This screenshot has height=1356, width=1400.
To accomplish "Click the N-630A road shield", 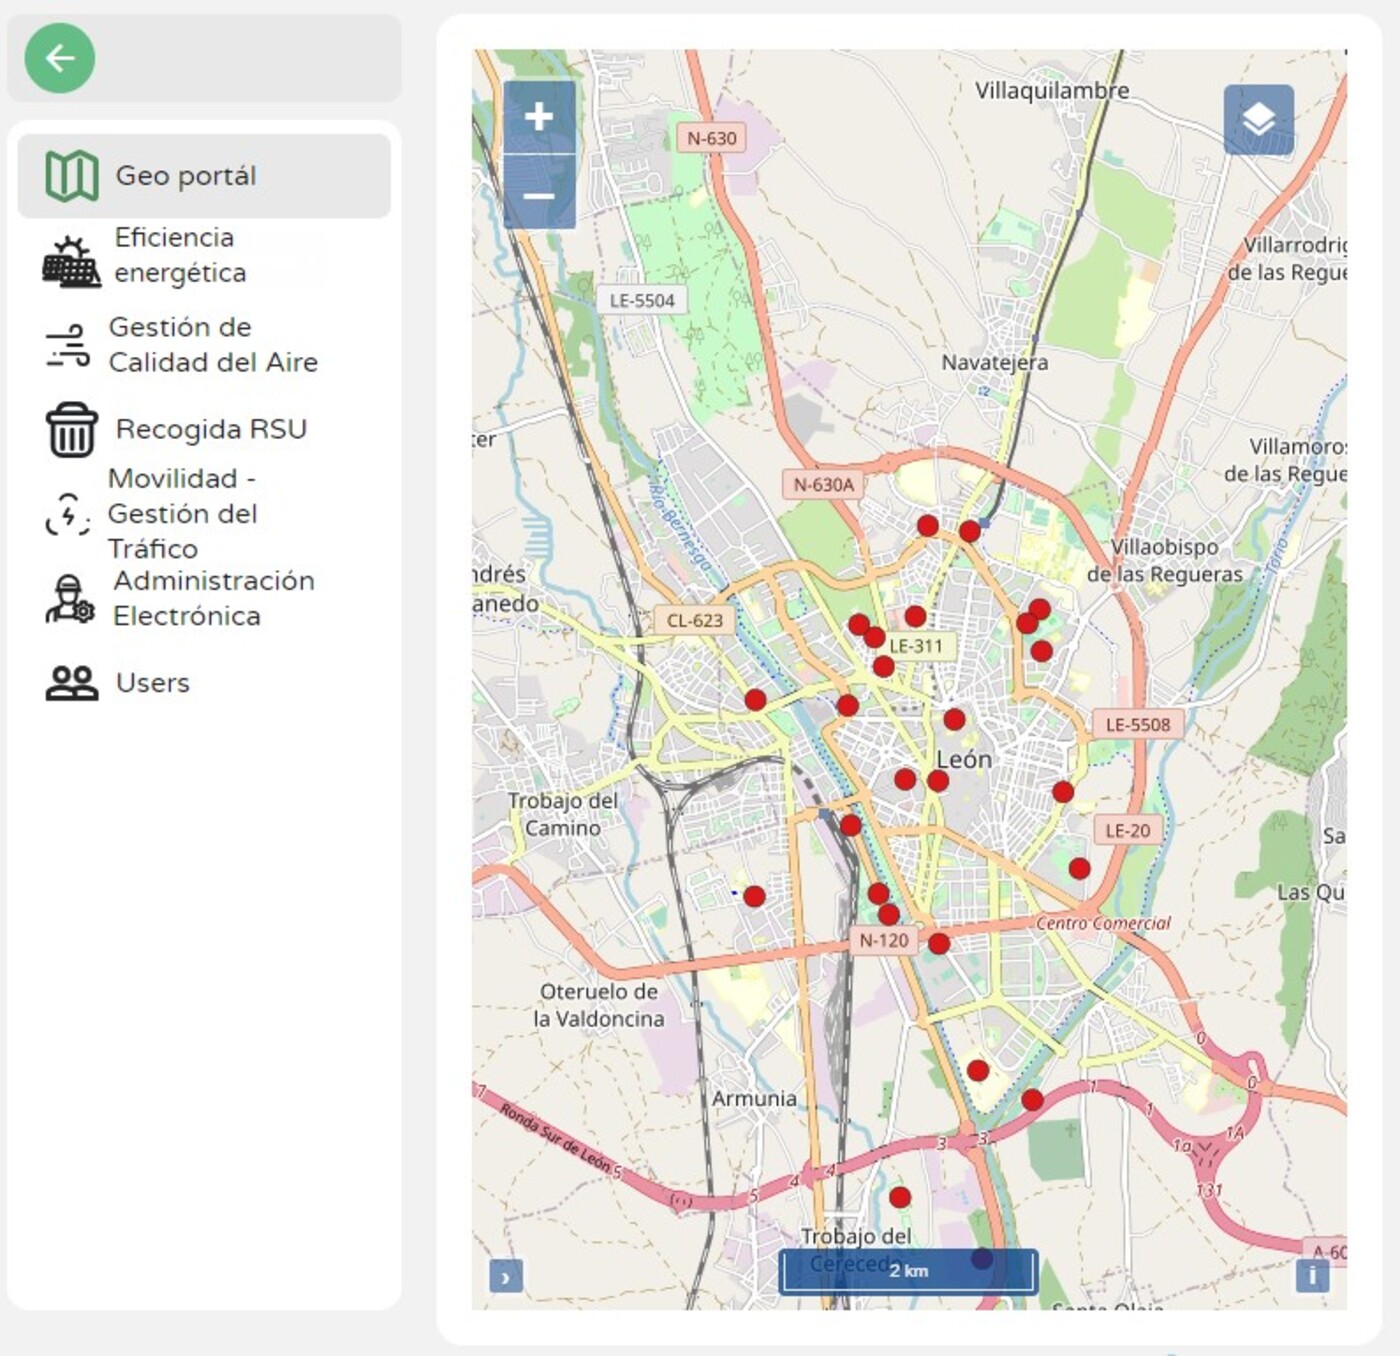I will [824, 485].
